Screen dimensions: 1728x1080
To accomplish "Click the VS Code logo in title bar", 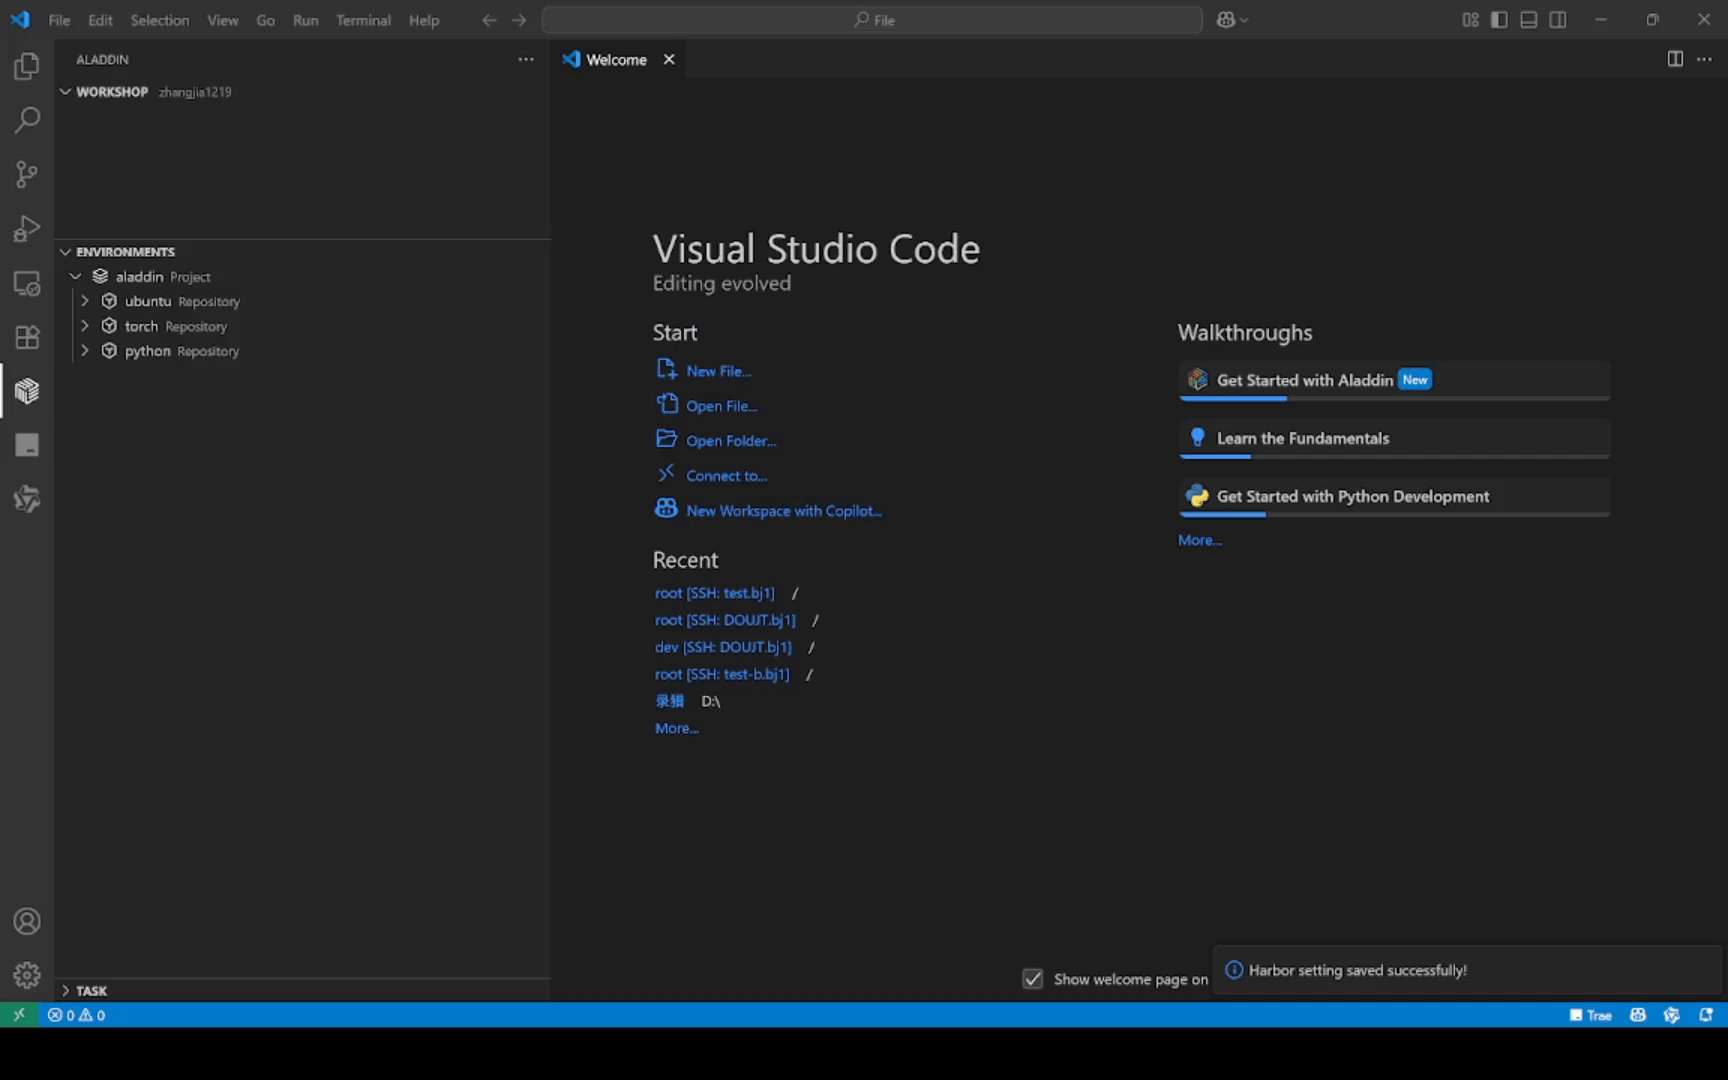I will click(x=20, y=20).
